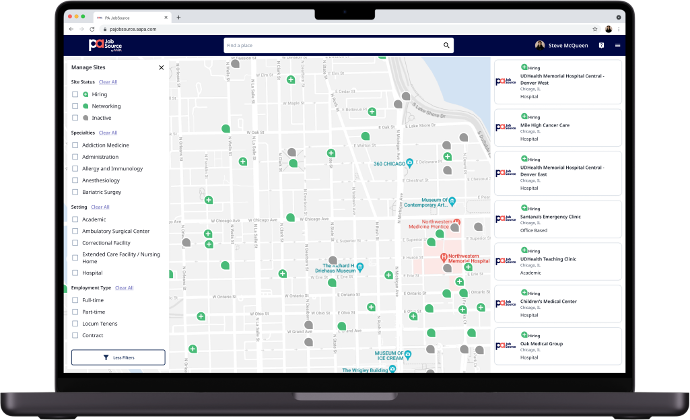Reload the page in browser
690x420 pixels.
click(x=93, y=29)
